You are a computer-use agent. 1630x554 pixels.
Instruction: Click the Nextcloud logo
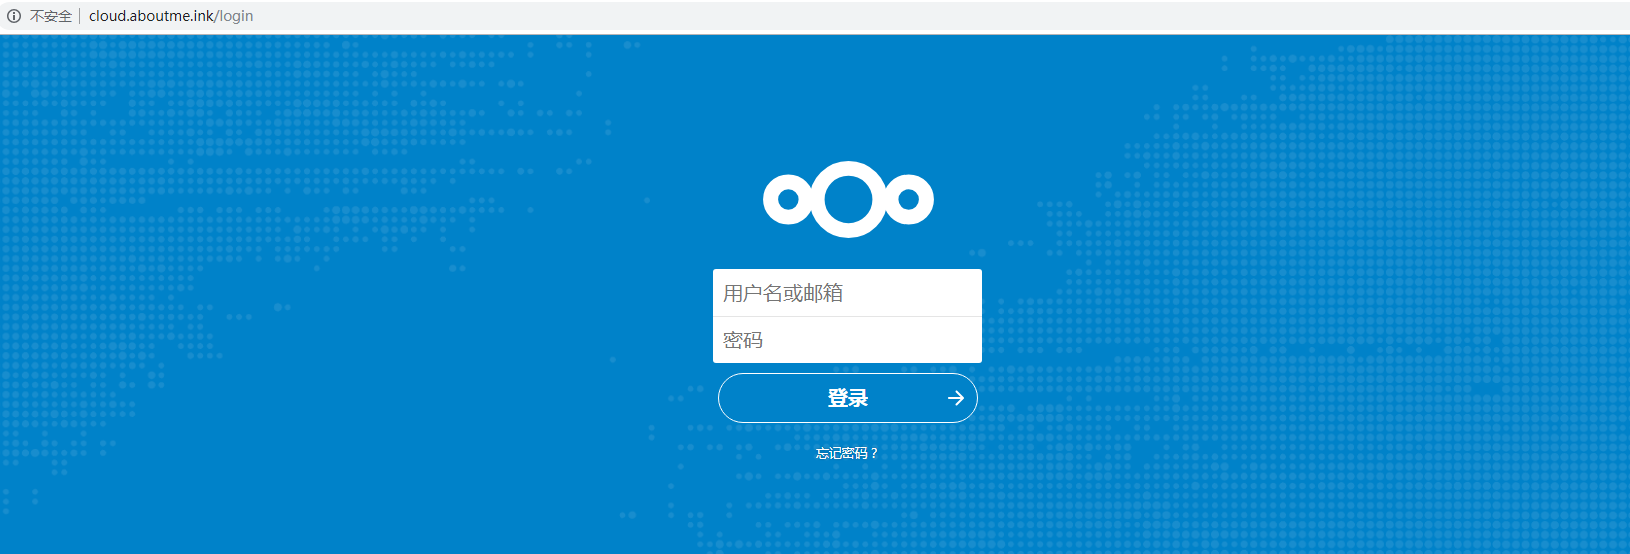coord(848,199)
